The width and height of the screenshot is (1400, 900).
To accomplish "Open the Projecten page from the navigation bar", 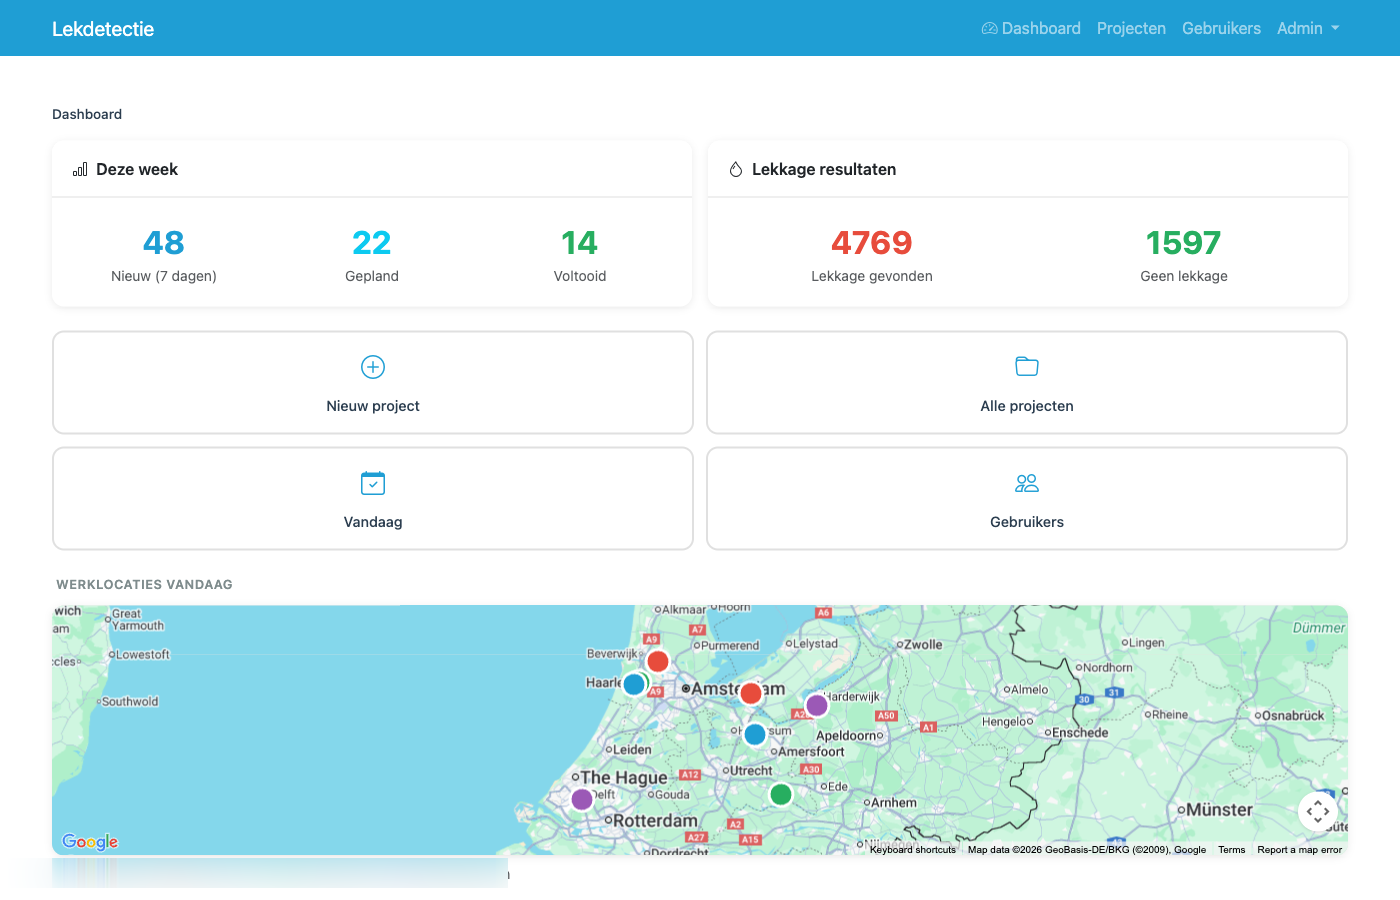I will (x=1131, y=28).
